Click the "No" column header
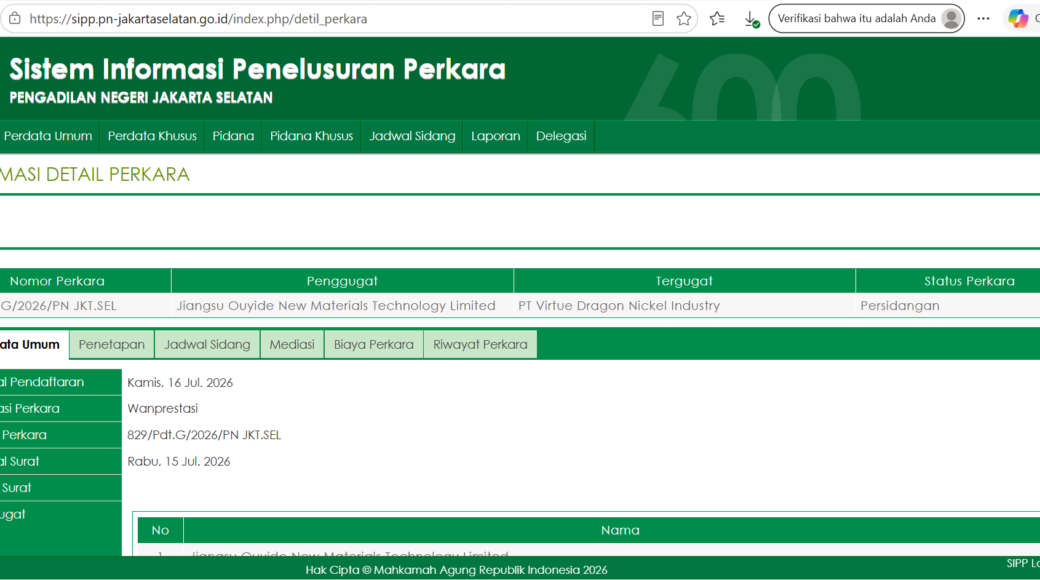Viewport: 1040px width, 580px height. (x=160, y=530)
